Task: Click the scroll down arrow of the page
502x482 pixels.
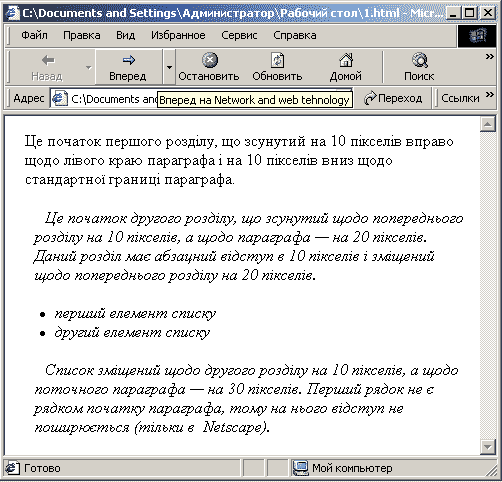Action: [488, 447]
